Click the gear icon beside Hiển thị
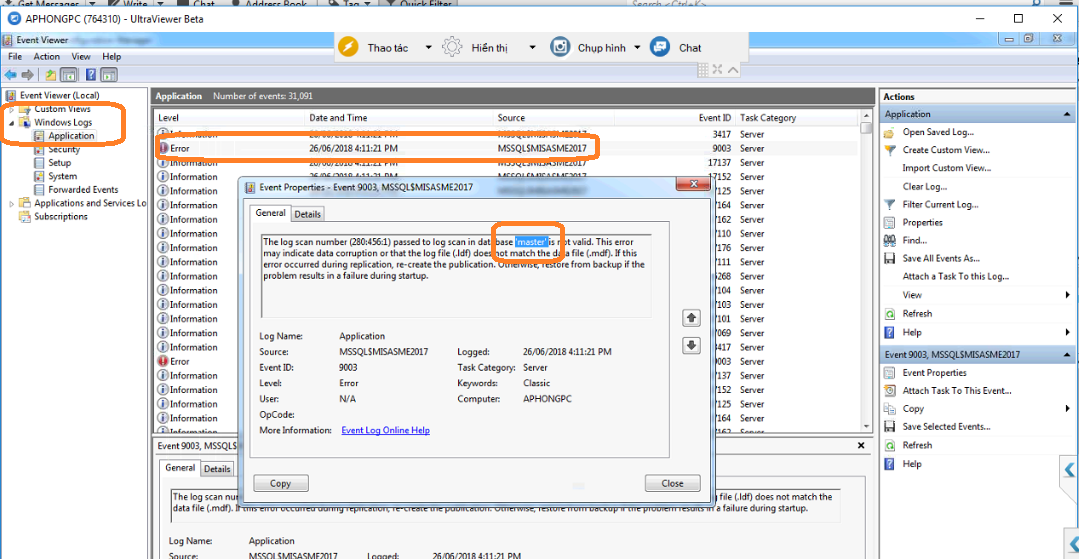 452,48
